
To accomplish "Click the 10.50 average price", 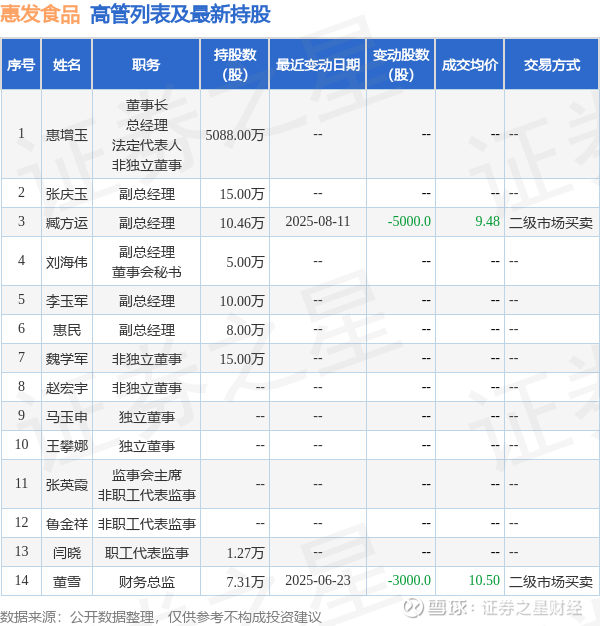I will coord(484,580).
